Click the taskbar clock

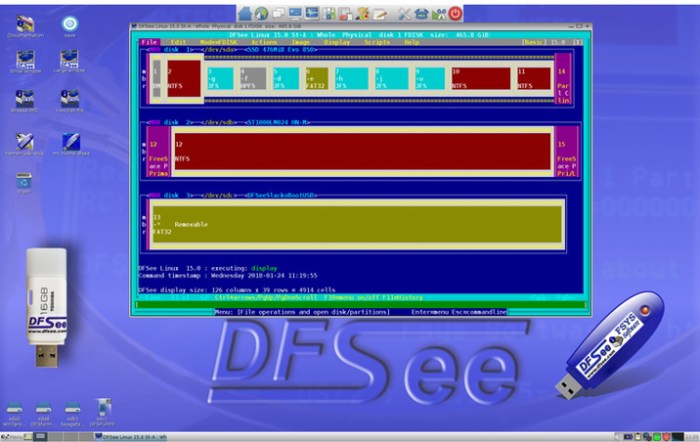(x=692, y=437)
